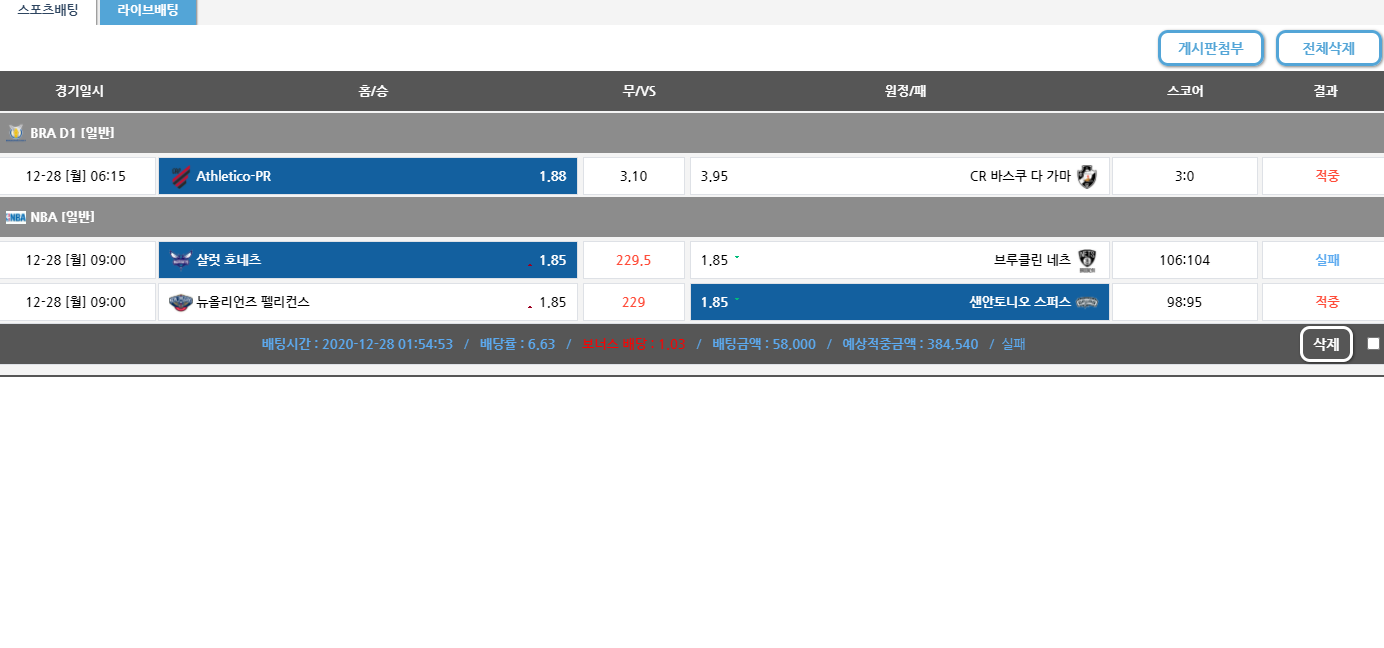1384x648 pixels.
Task: Click the 229.5 over/under line cell
Action: point(633,261)
